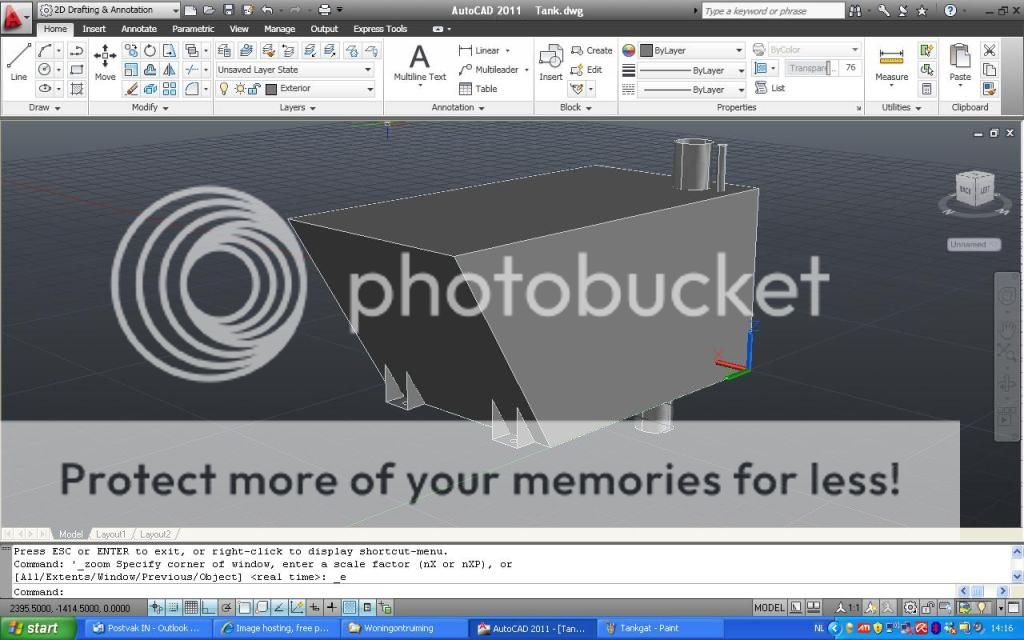Click the Insert block icon
The image size is (1024, 640).
[x=551, y=62]
